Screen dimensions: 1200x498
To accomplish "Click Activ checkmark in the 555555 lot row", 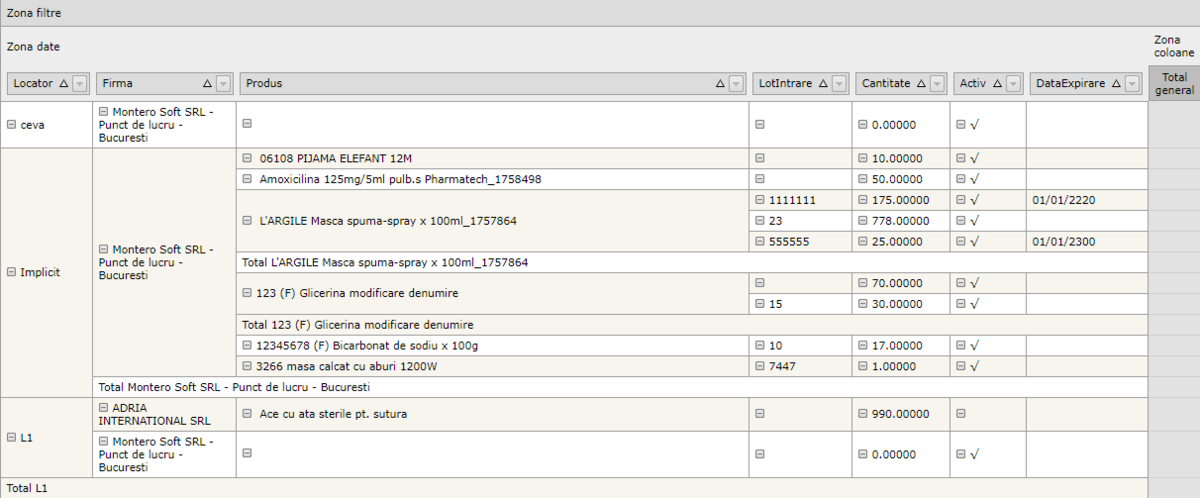I will pos(973,242).
